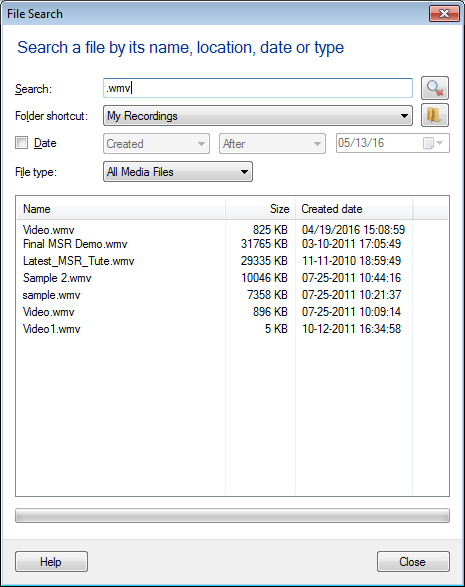The height and width of the screenshot is (587, 465).
Task: Click the search progress bar
Action: point(232,515)
